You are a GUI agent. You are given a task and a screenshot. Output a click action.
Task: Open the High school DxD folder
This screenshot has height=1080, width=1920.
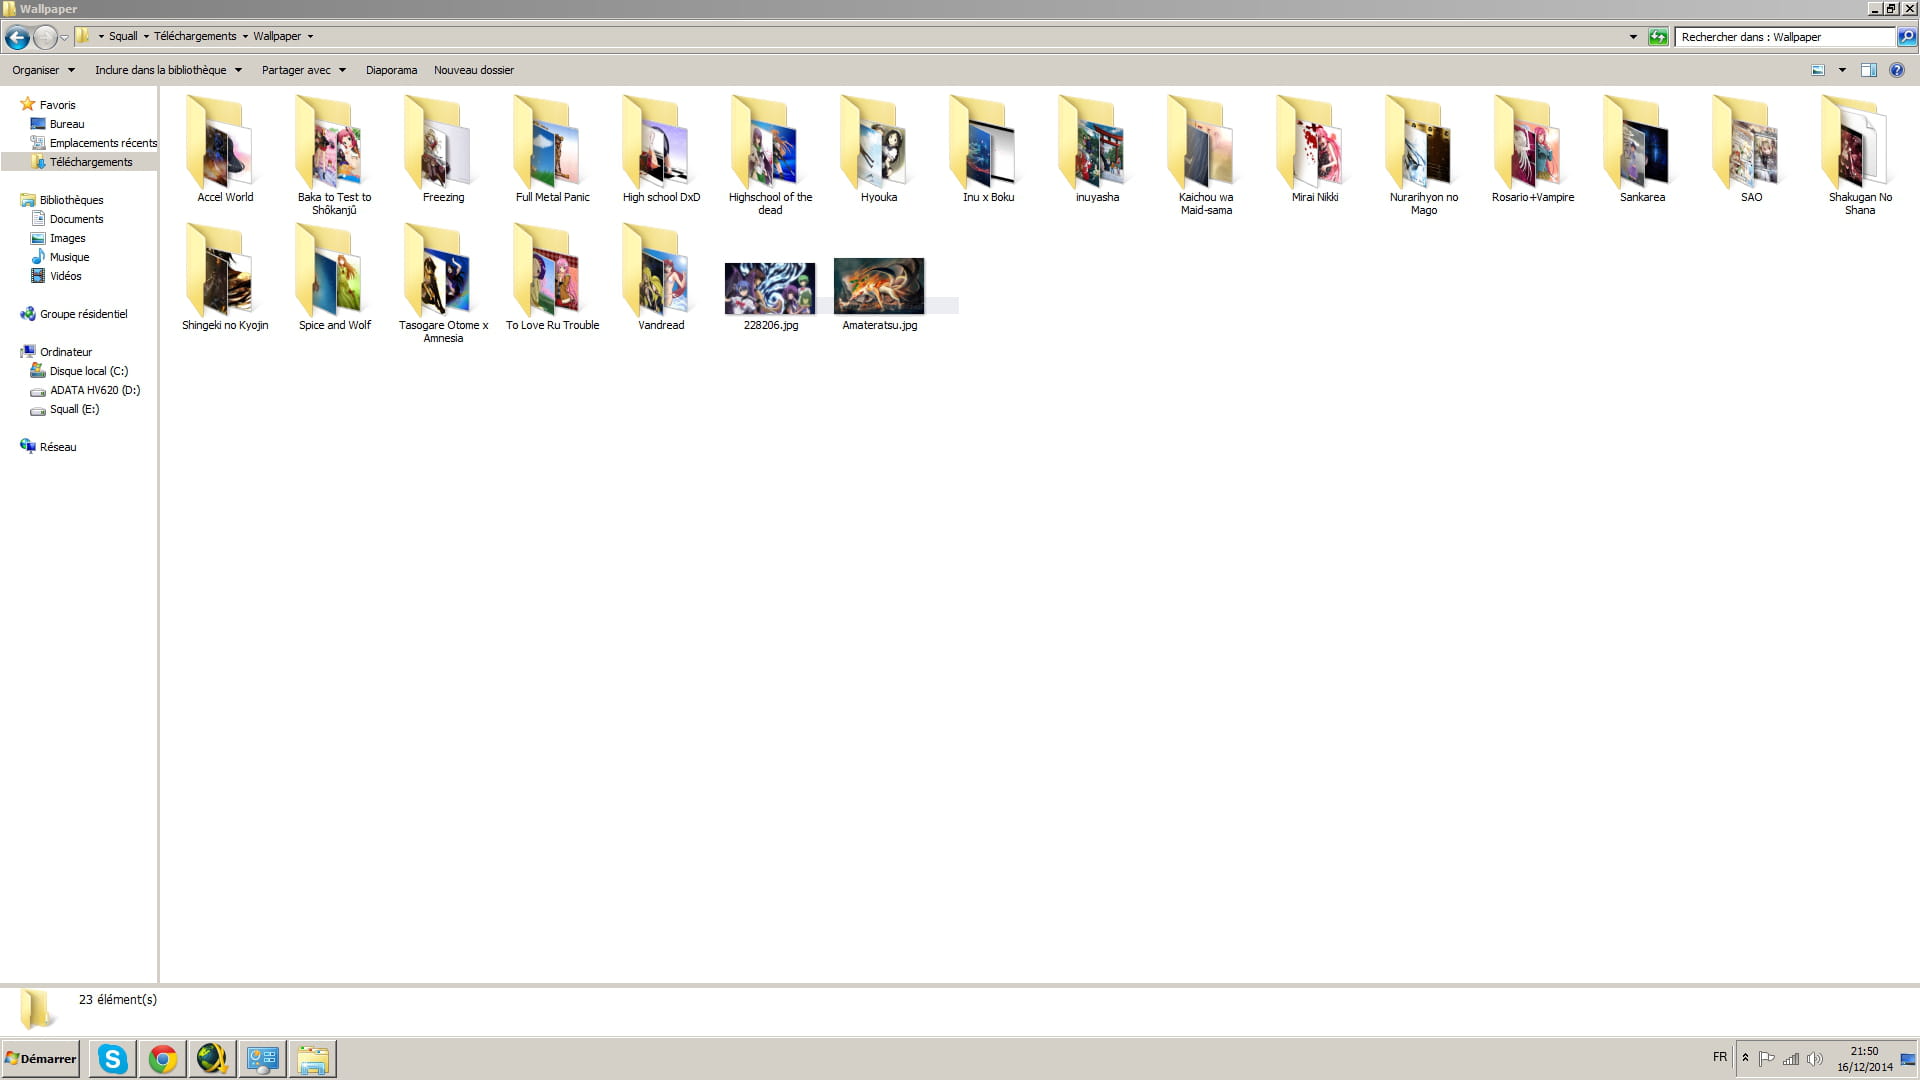coord(661,150)
